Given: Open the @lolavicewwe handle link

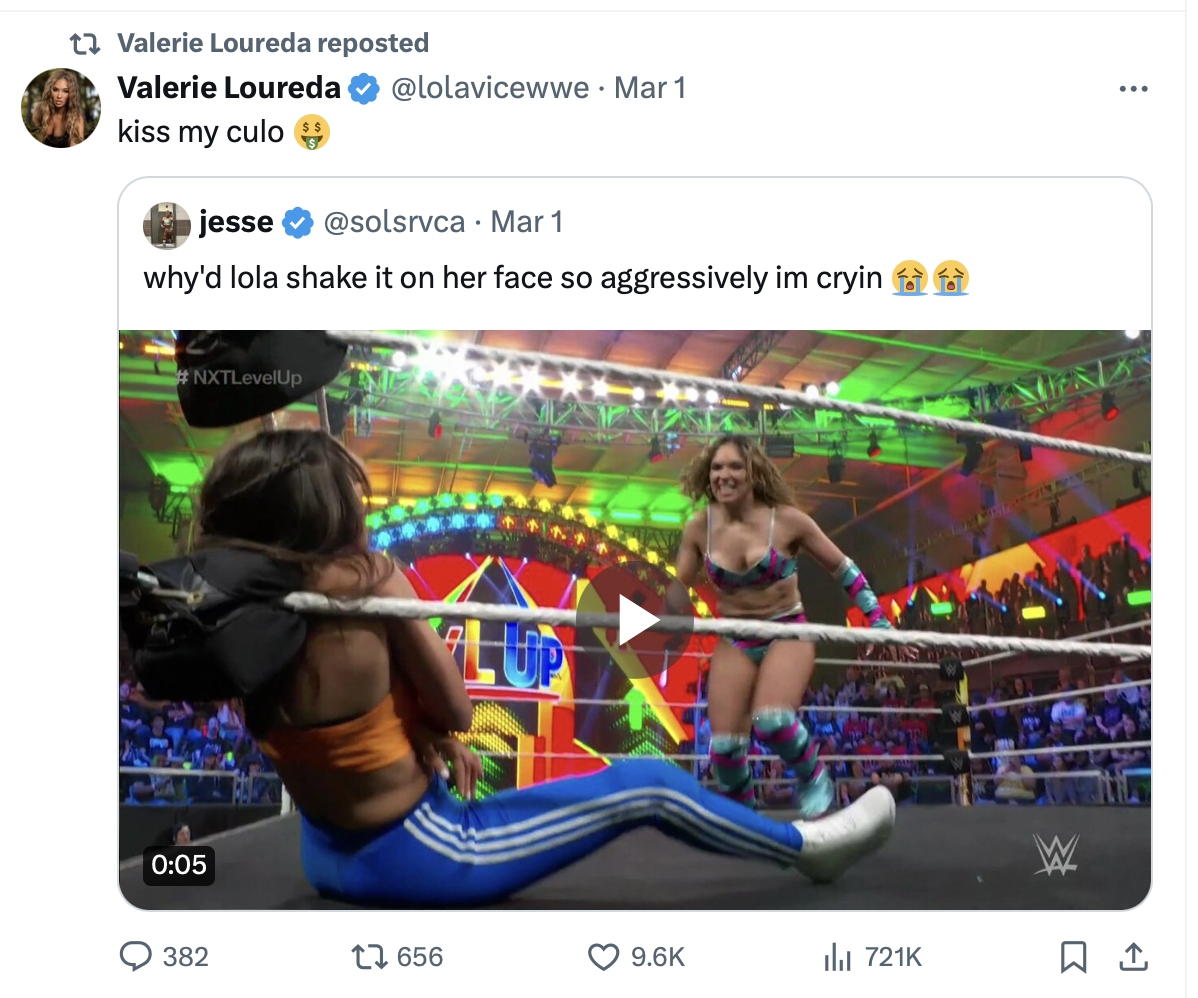Looking at the screenshot, I should (x=490, y=88).
